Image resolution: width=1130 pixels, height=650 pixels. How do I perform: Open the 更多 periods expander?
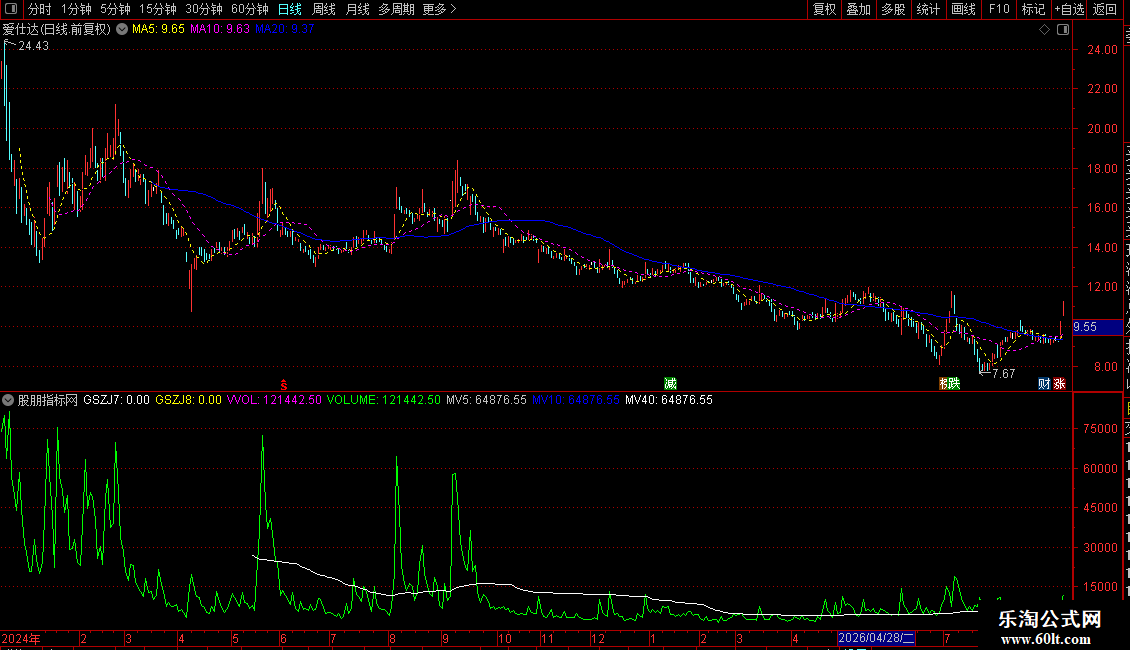[x=439, y=9]
